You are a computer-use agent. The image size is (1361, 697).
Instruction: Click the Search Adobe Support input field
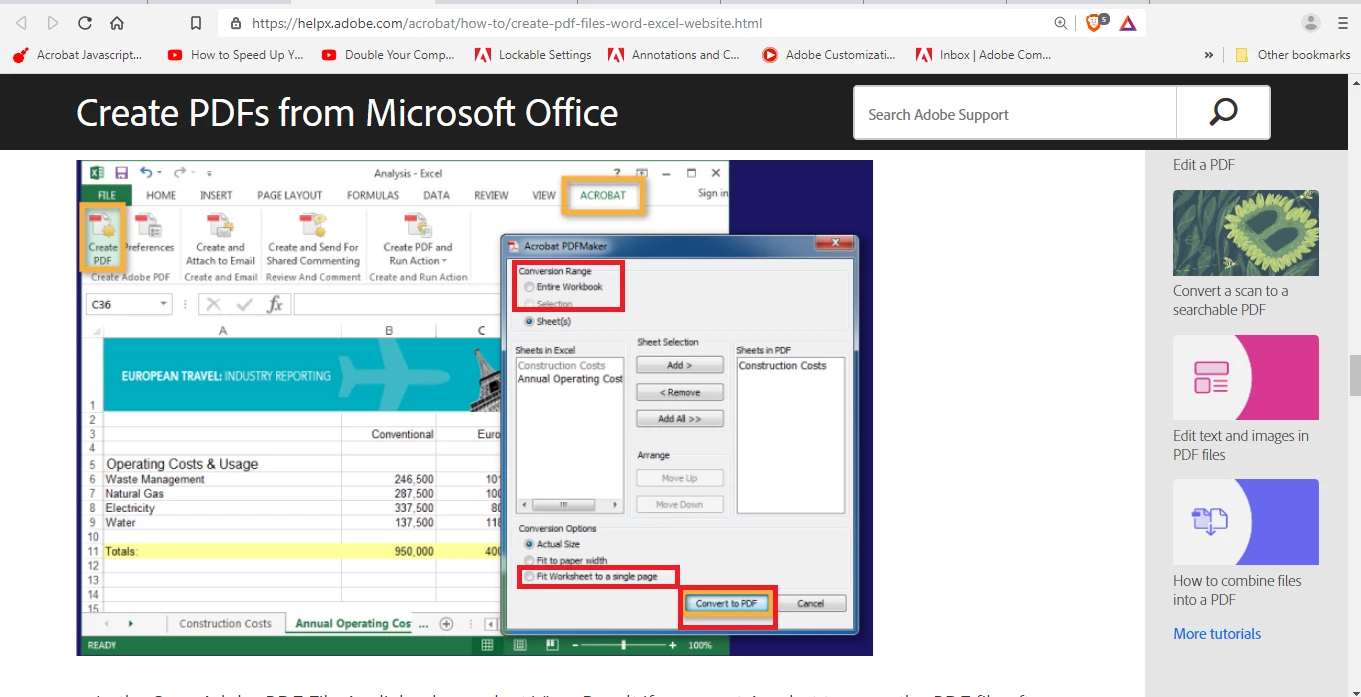pyautogui.click(x=1015, y=113)
